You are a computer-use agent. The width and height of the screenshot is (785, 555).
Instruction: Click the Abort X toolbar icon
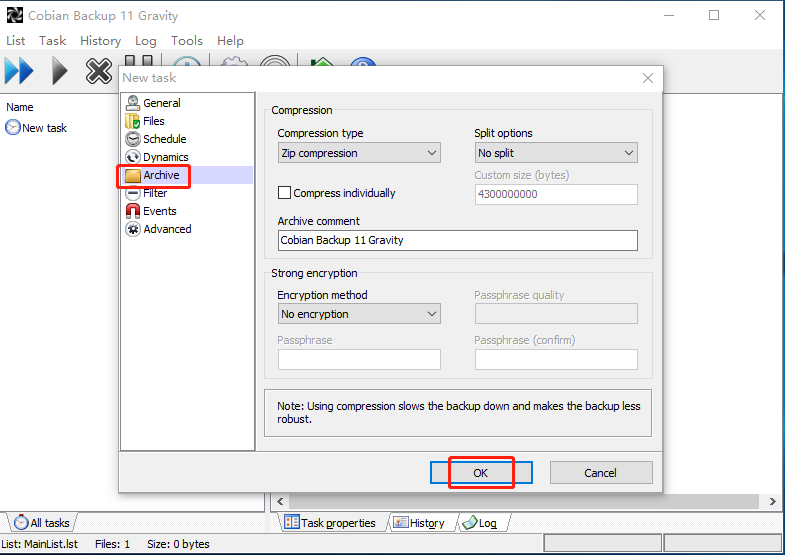tap(99, 71)
